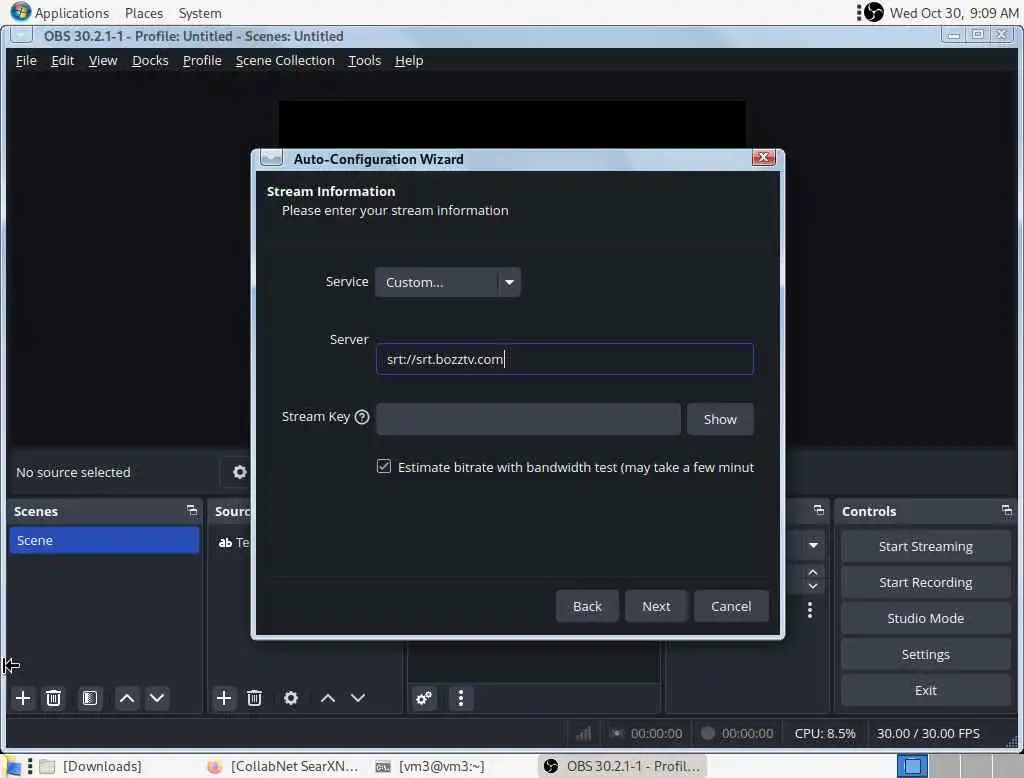Open the File menu

tap(26, 61)
